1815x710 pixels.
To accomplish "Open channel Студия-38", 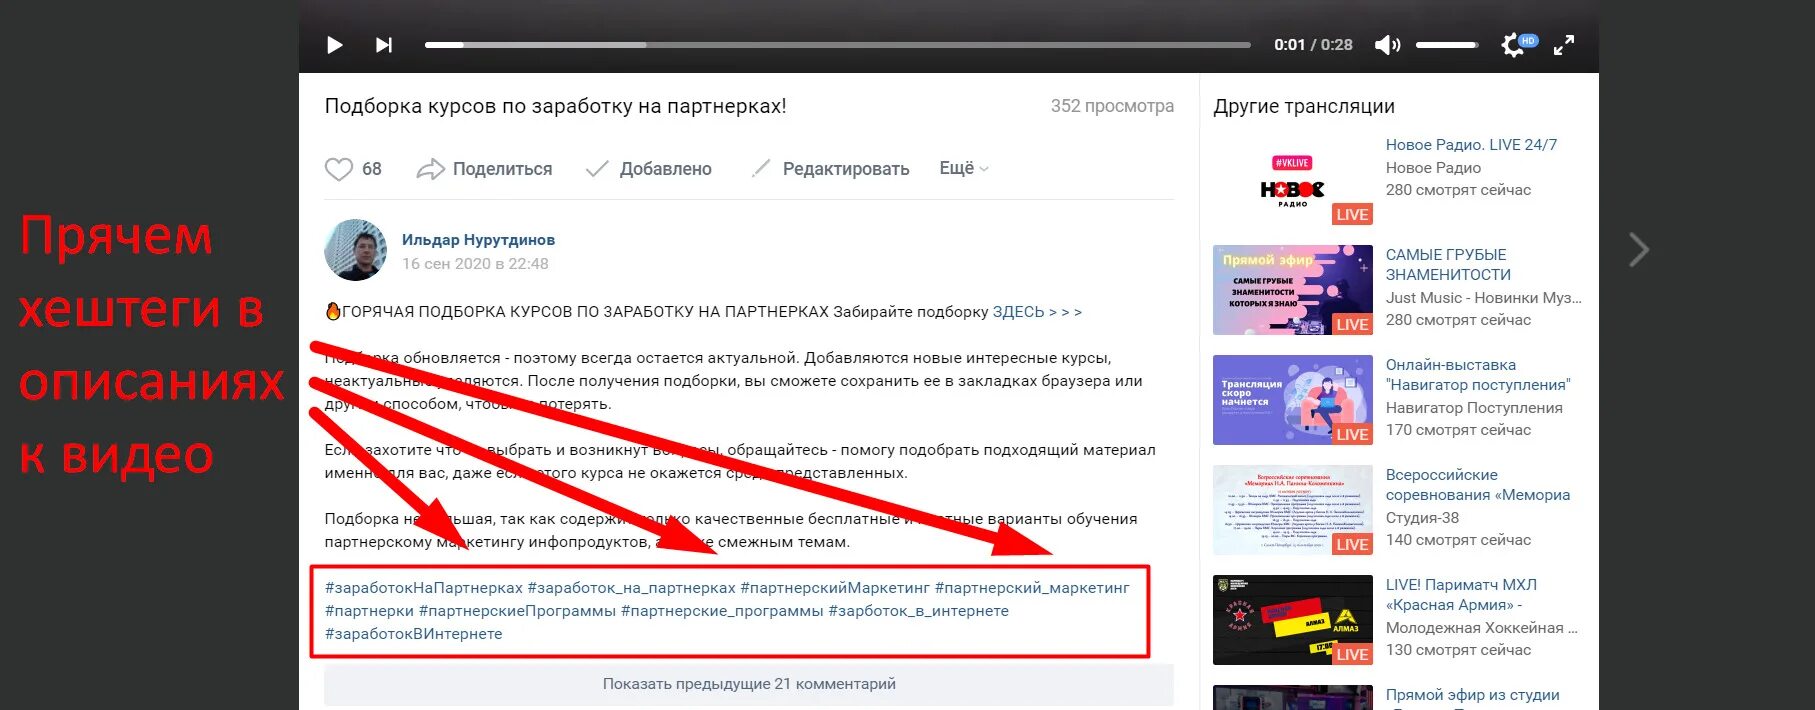I will 1422,518.
